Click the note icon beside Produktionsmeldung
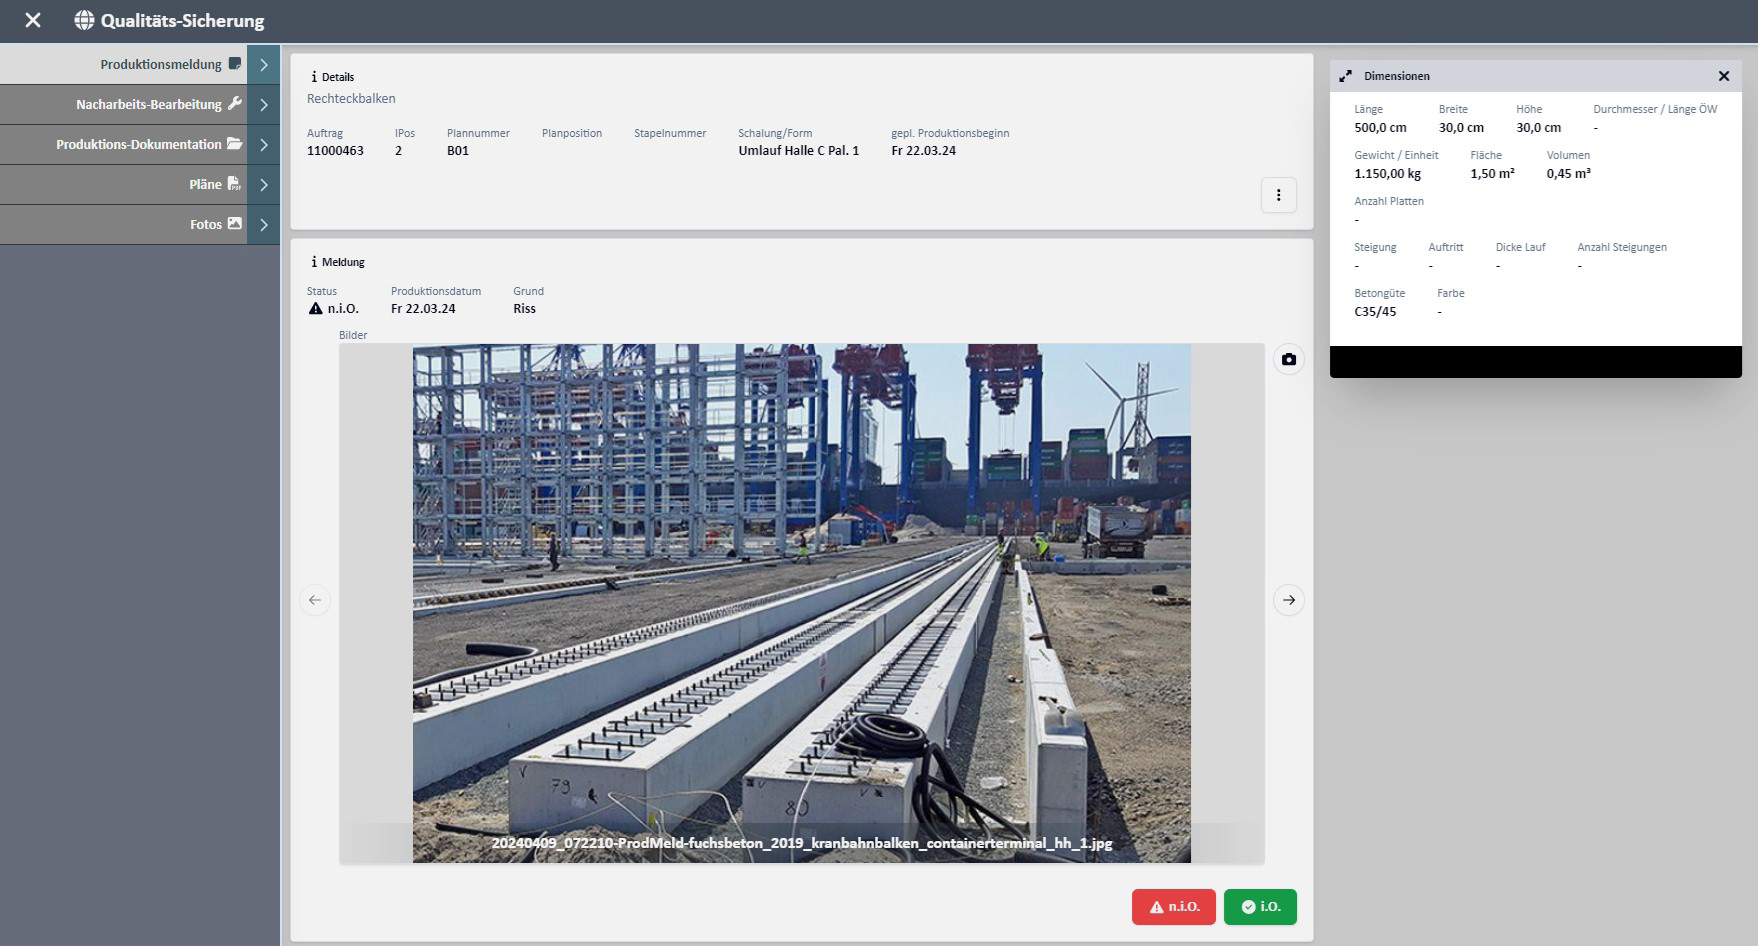1758x946 pixels. tap(235, 63)
